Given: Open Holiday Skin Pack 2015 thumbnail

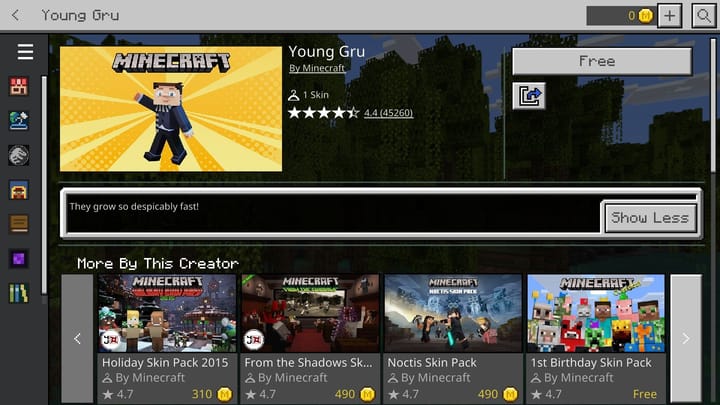Looking at the screenshot, I should click(167, 314).
